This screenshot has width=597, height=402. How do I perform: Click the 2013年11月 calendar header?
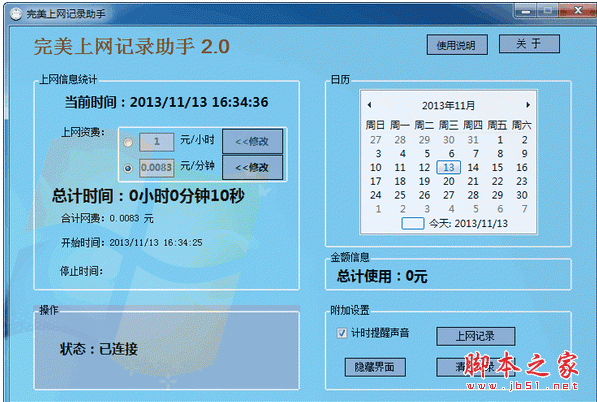(448, 105)
